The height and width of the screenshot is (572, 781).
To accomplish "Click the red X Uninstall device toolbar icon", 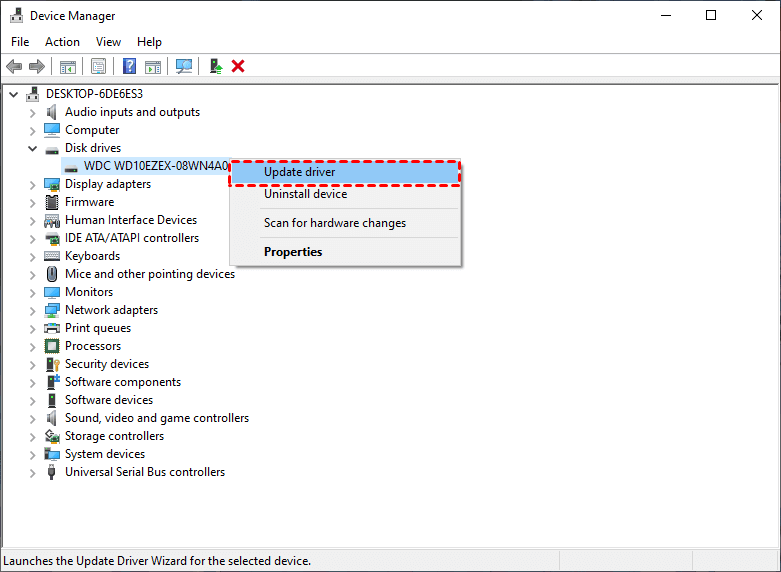I will pyautogui.click(x=238, y=66).
